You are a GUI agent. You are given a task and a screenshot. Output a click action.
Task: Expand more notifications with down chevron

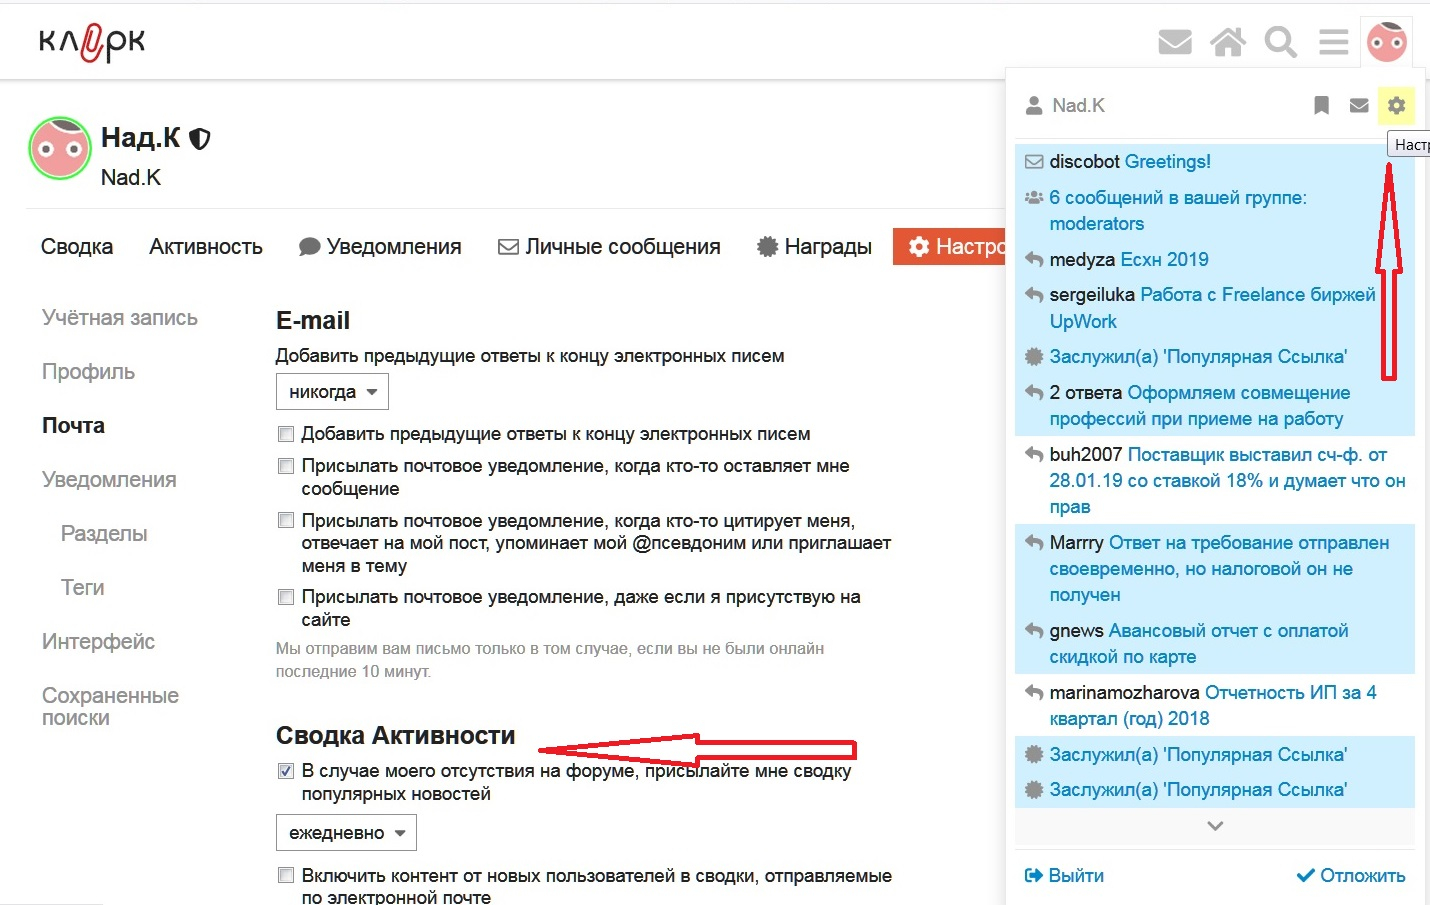pyautogui.click(x=1215, y=826)
